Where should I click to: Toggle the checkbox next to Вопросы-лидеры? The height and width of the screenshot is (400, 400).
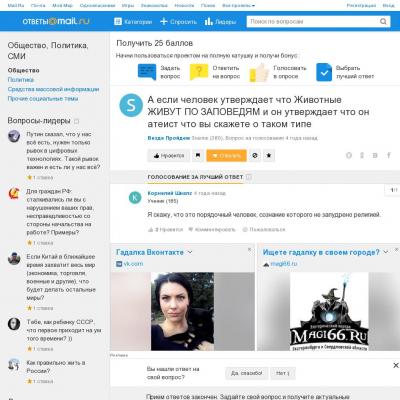coord(76,121)
